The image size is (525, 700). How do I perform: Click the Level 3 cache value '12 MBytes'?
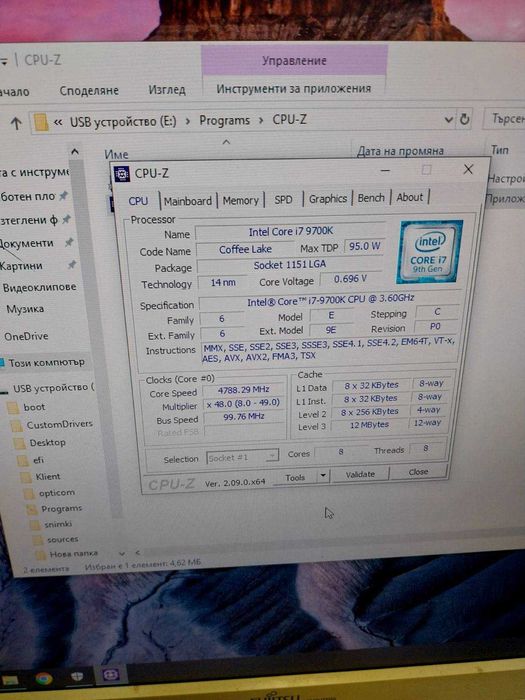(369, 425)
